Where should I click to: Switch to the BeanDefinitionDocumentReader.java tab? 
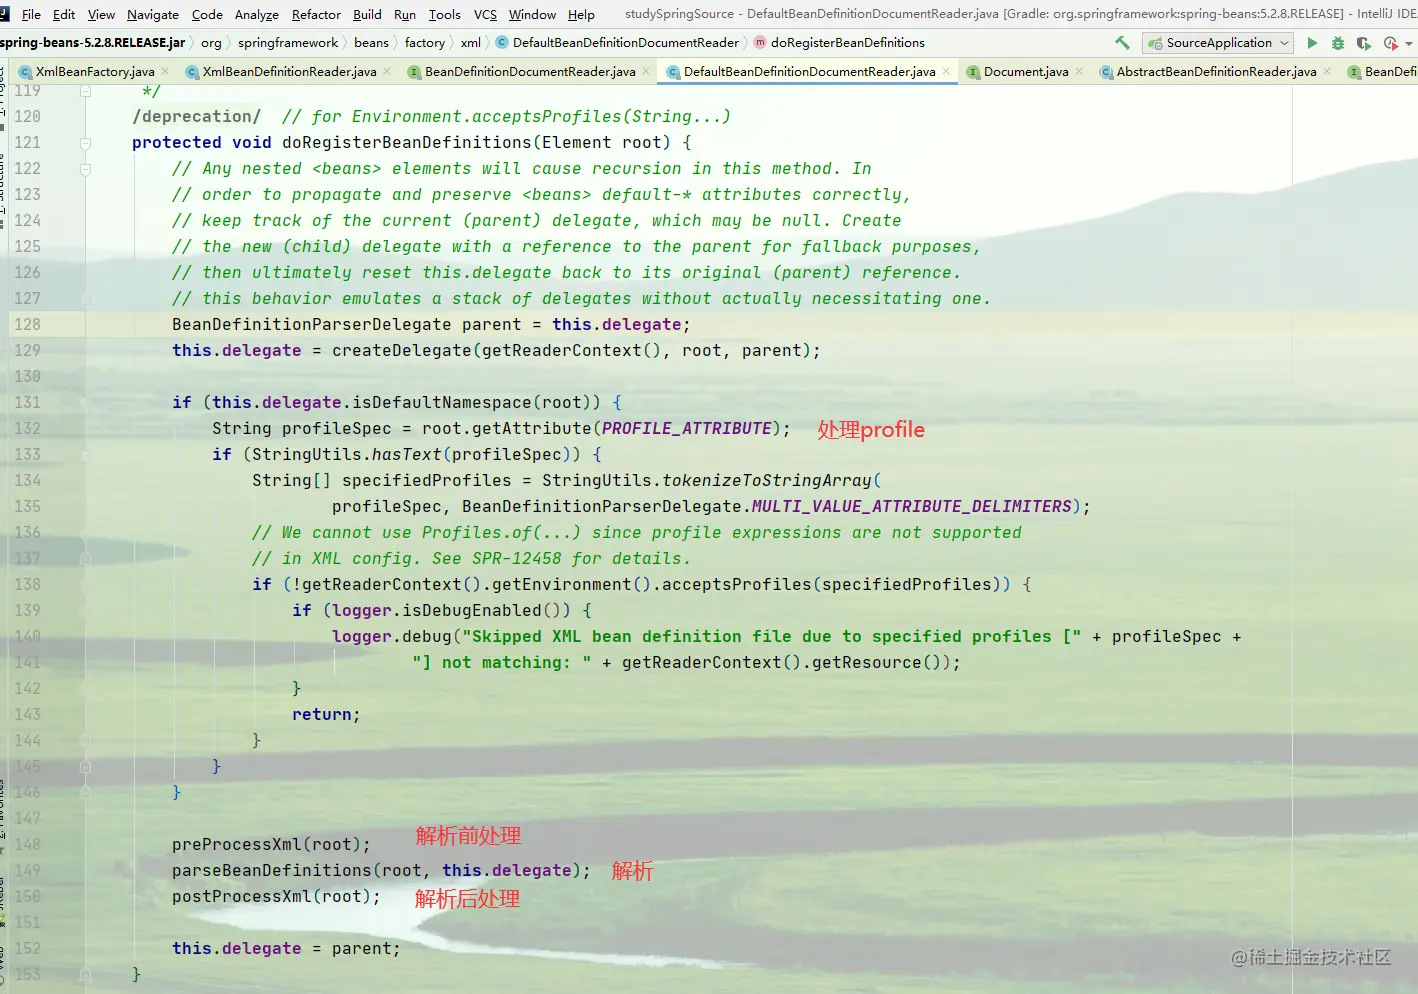[530, 72]
